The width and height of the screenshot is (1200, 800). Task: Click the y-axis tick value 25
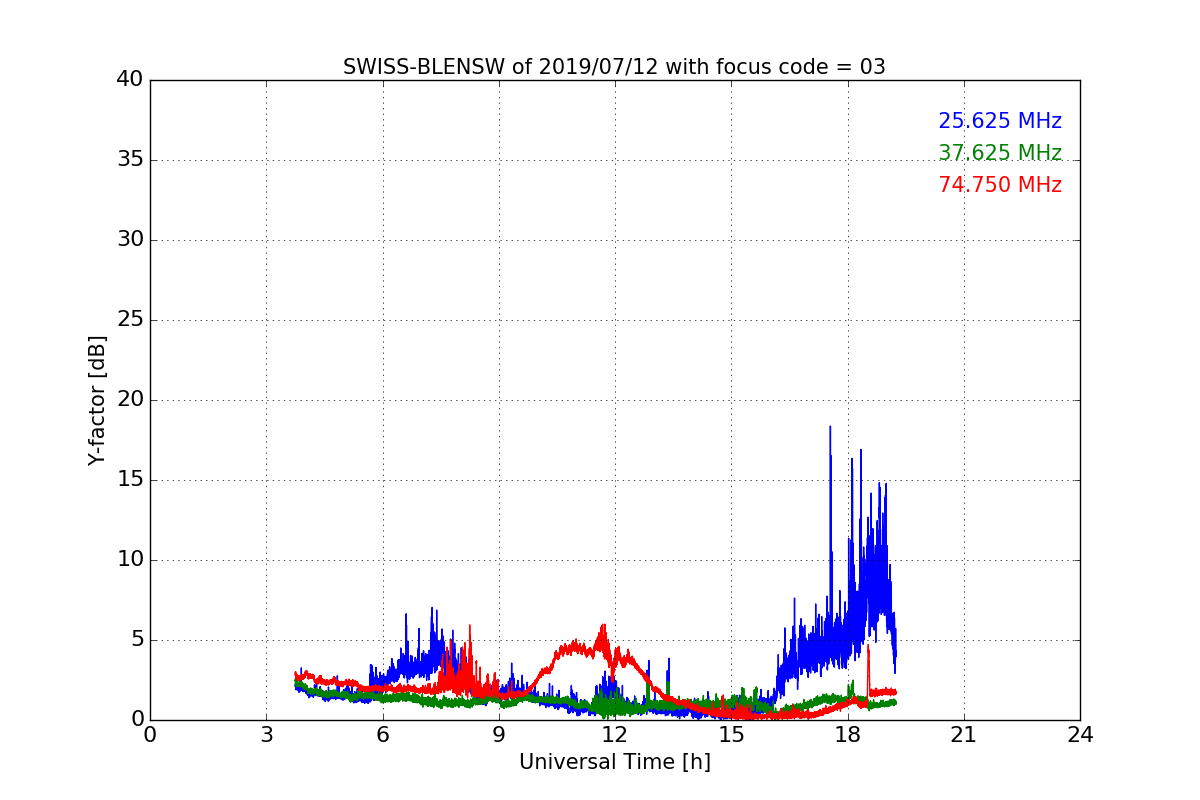coord(130,320)
